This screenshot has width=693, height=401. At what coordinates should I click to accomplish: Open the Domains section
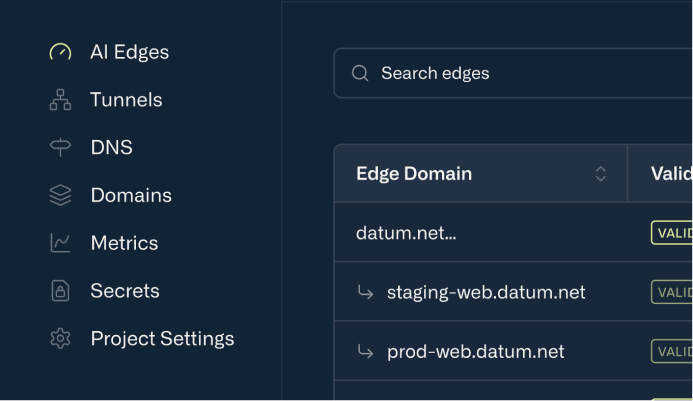tap(131, 195)
